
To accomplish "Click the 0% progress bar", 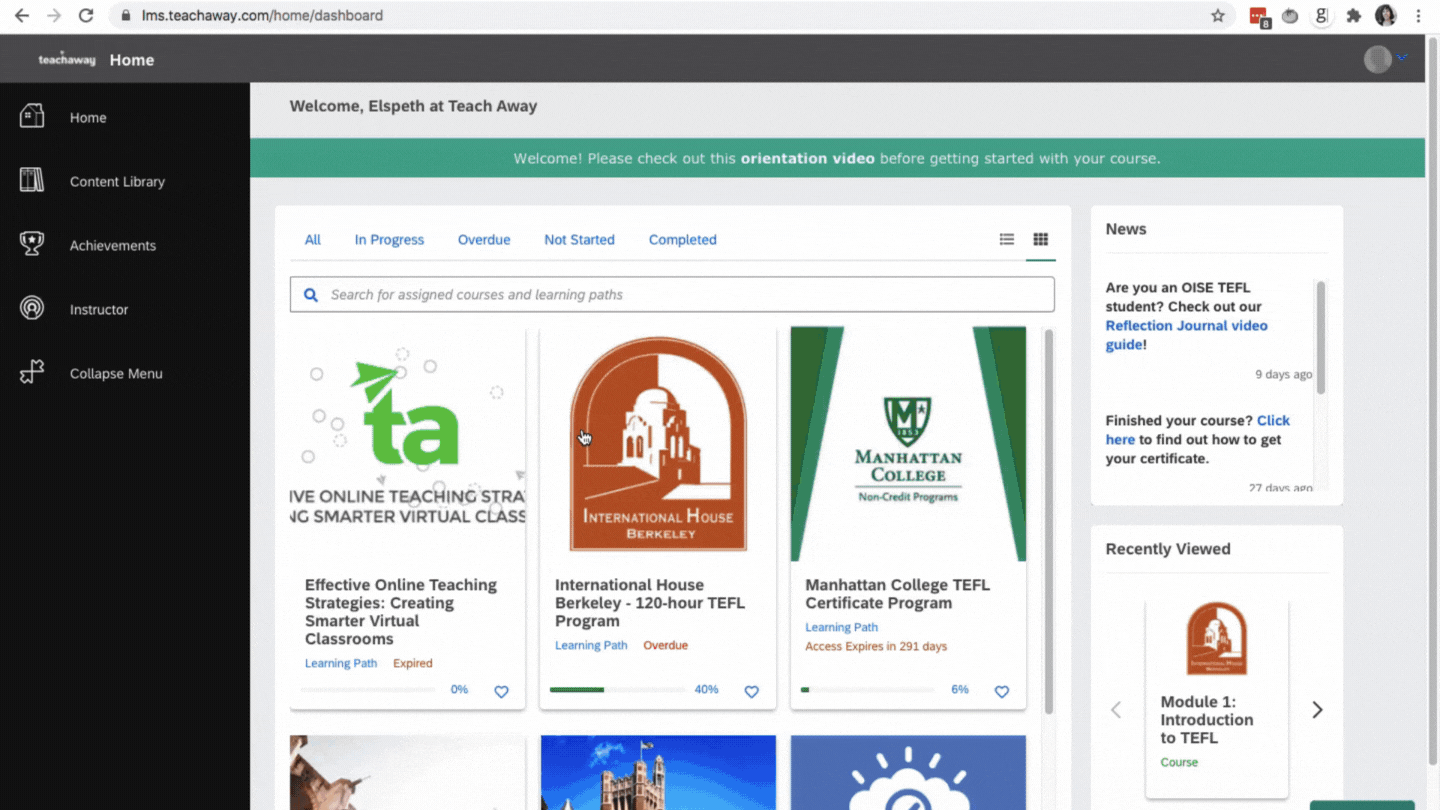I will click(367, 690).
